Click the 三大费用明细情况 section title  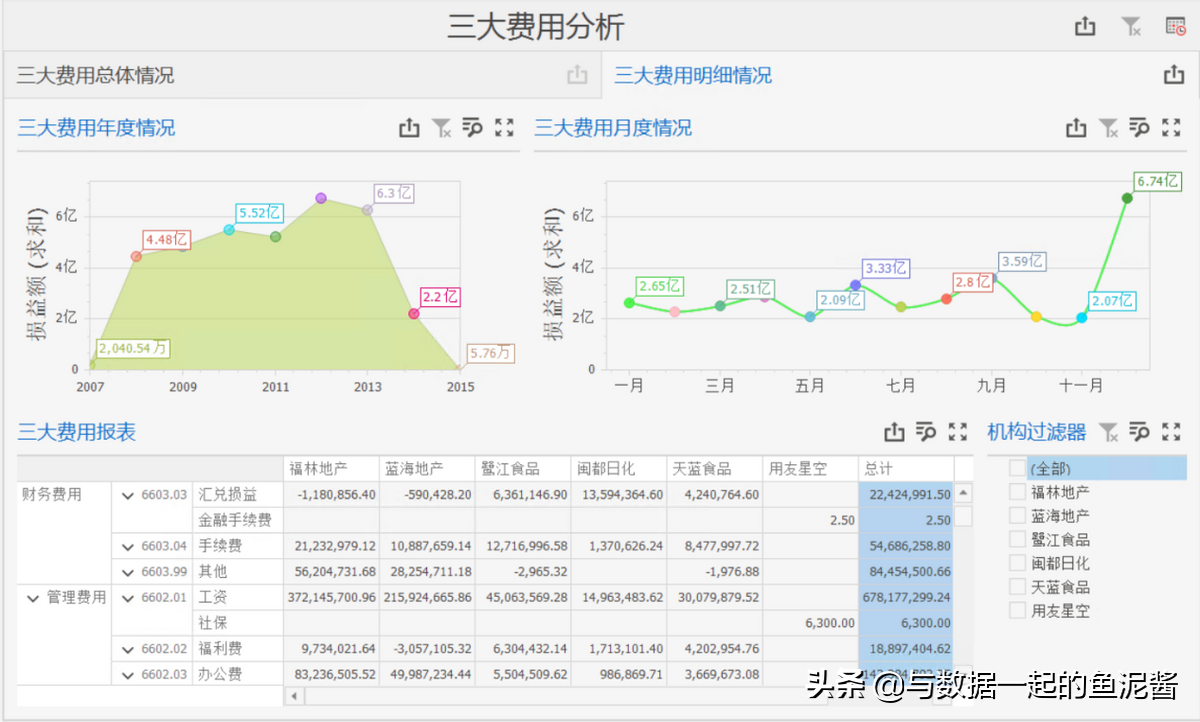click(x=693, y=74)
